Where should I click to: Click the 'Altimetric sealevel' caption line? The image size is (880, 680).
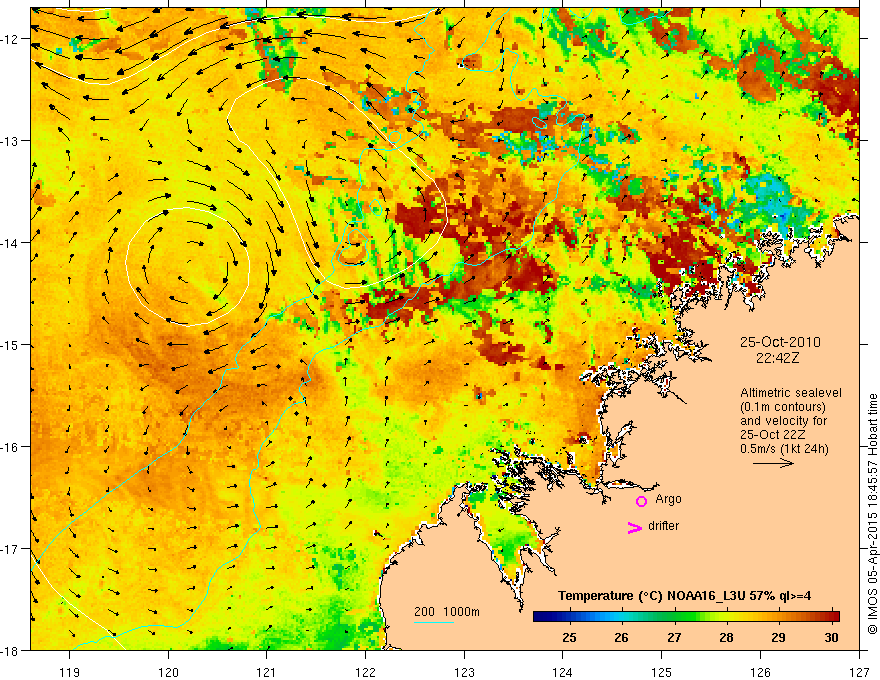coord(791,393)
